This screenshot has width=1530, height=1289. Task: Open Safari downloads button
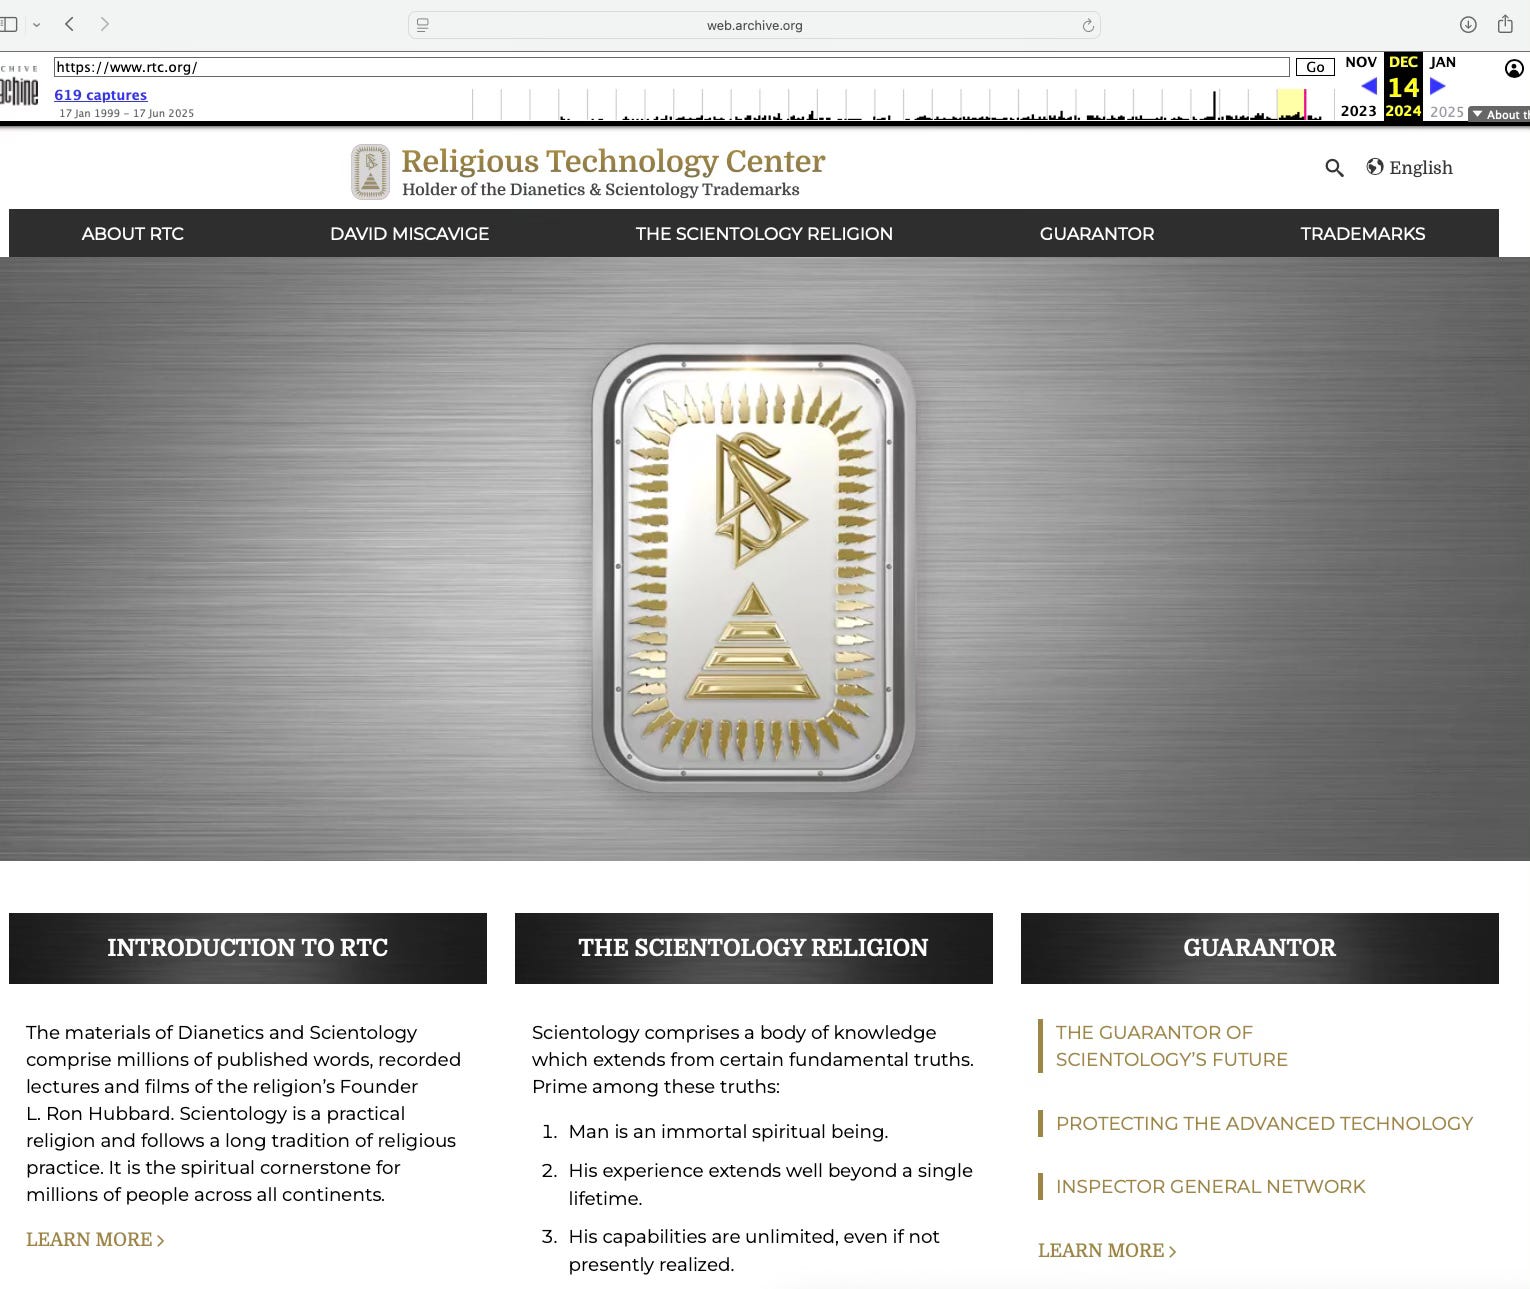pyautogui.click(x=1468, y=24)
